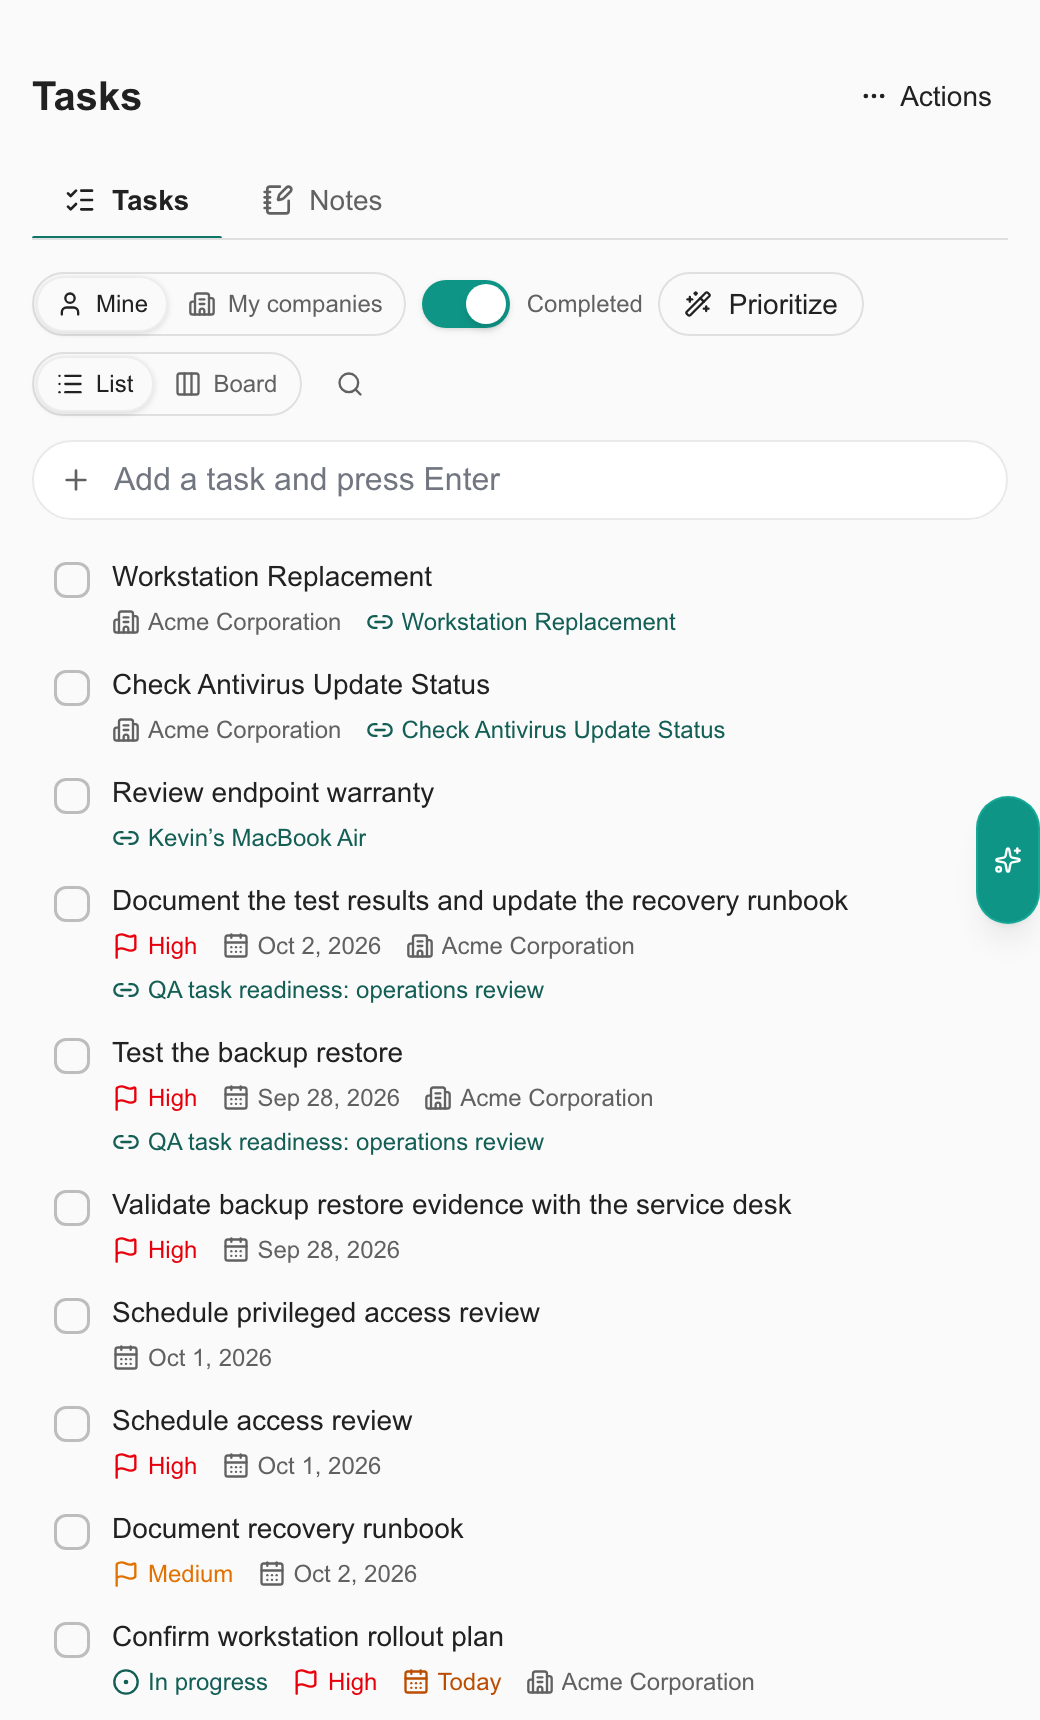
Task: Switch to List view
Action: coord(96,384)
